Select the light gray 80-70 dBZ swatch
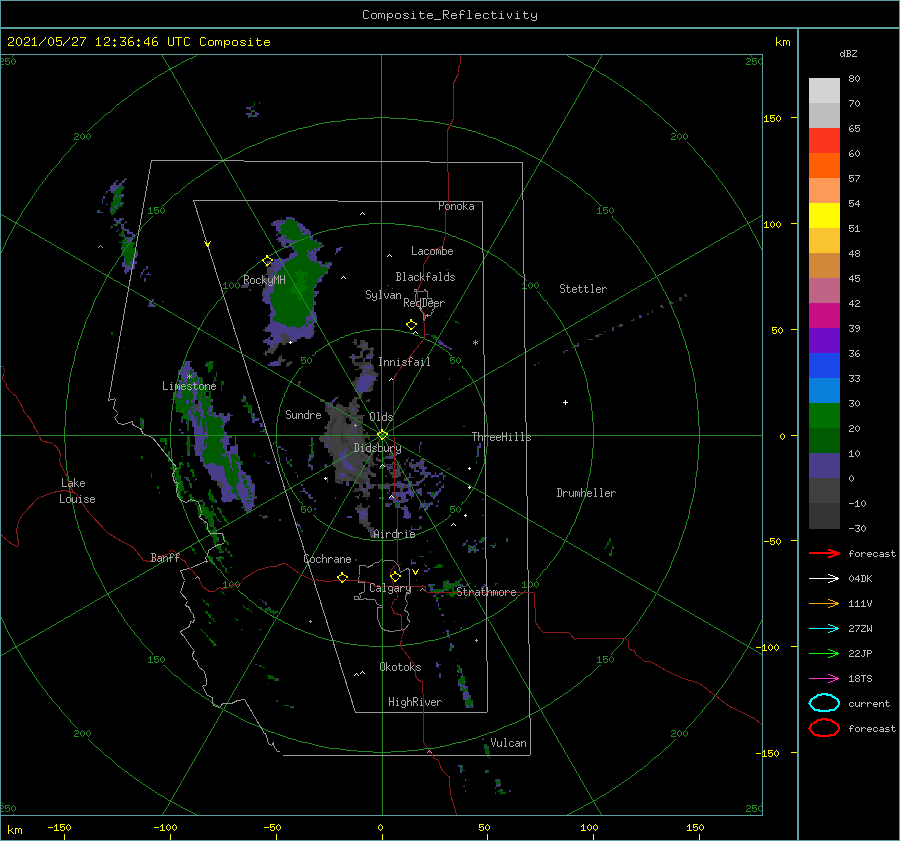Image resolution: width=900 pixels, height=841 pixels. (x=824, y=90)
